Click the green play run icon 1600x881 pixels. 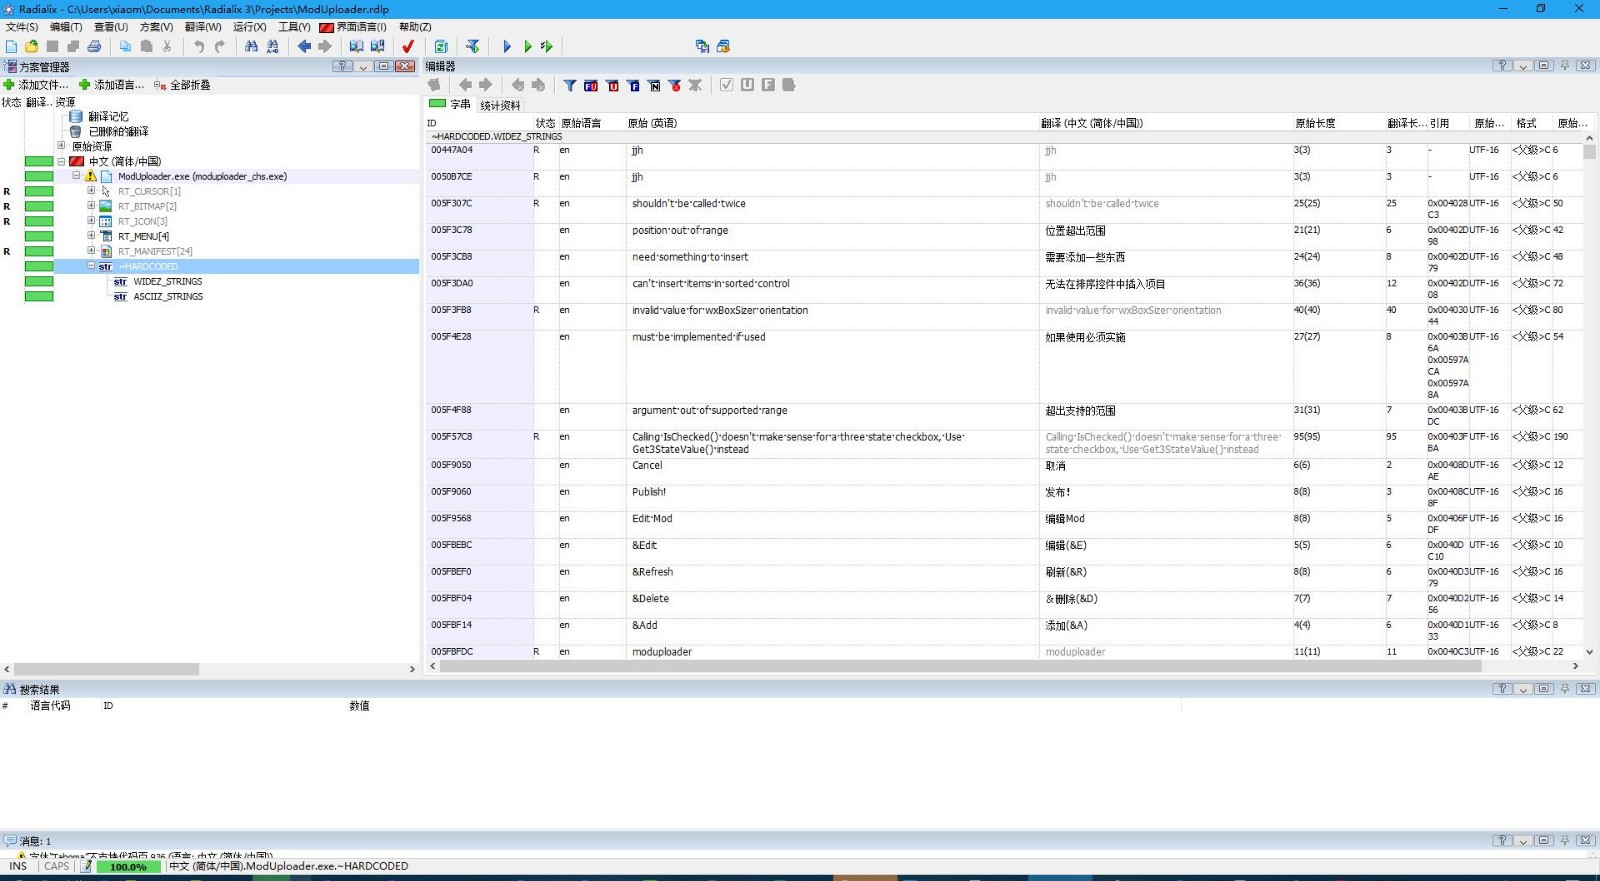click(527, 46)
